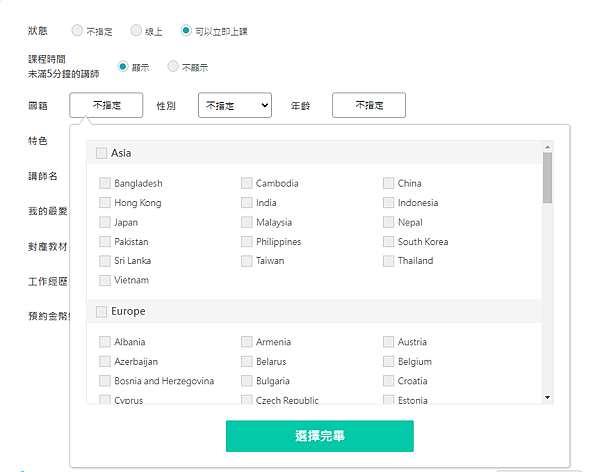Open the 年齡 age selector
The width and height of the screenshot is (600, 472).
368,105
